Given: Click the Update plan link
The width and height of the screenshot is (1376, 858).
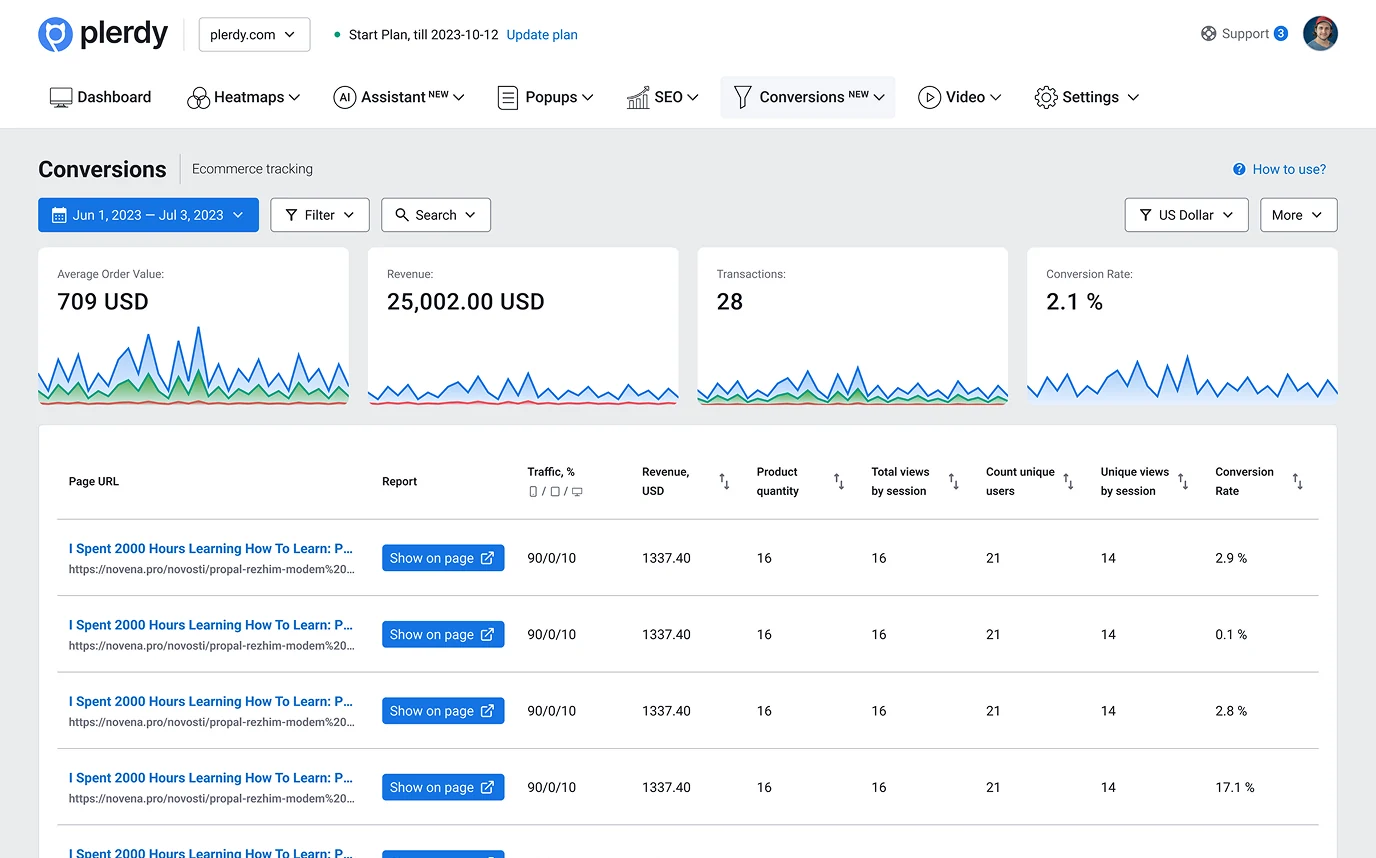Looking at the screenshot, I should coord(542,34).
